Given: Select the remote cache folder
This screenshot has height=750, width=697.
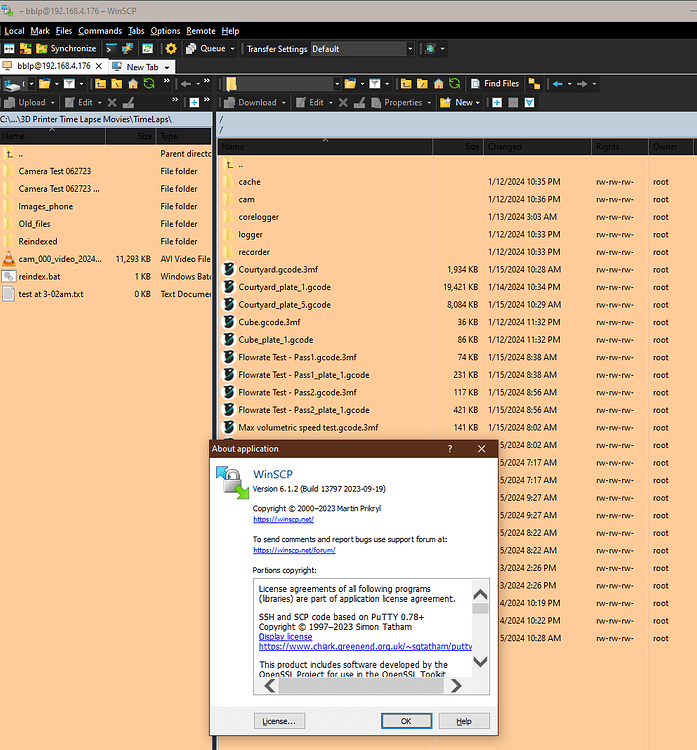Looking at the screenshot, I should tap(249, 182).
